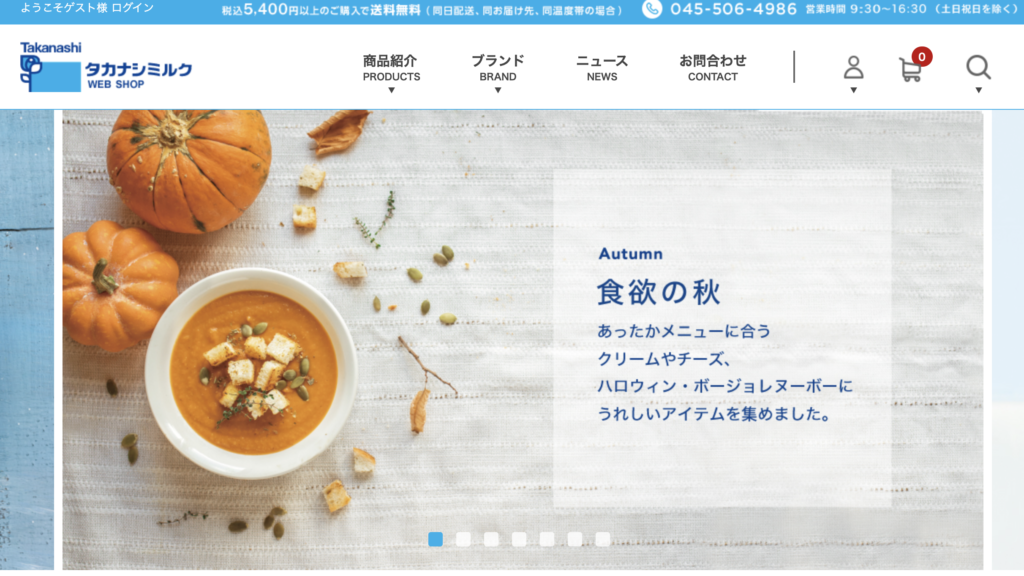Image resolution: width=1024 pixels, height=576 pixels.
Task: Click the phone icon beside 045-506-4986
Action: click(652, 9)
